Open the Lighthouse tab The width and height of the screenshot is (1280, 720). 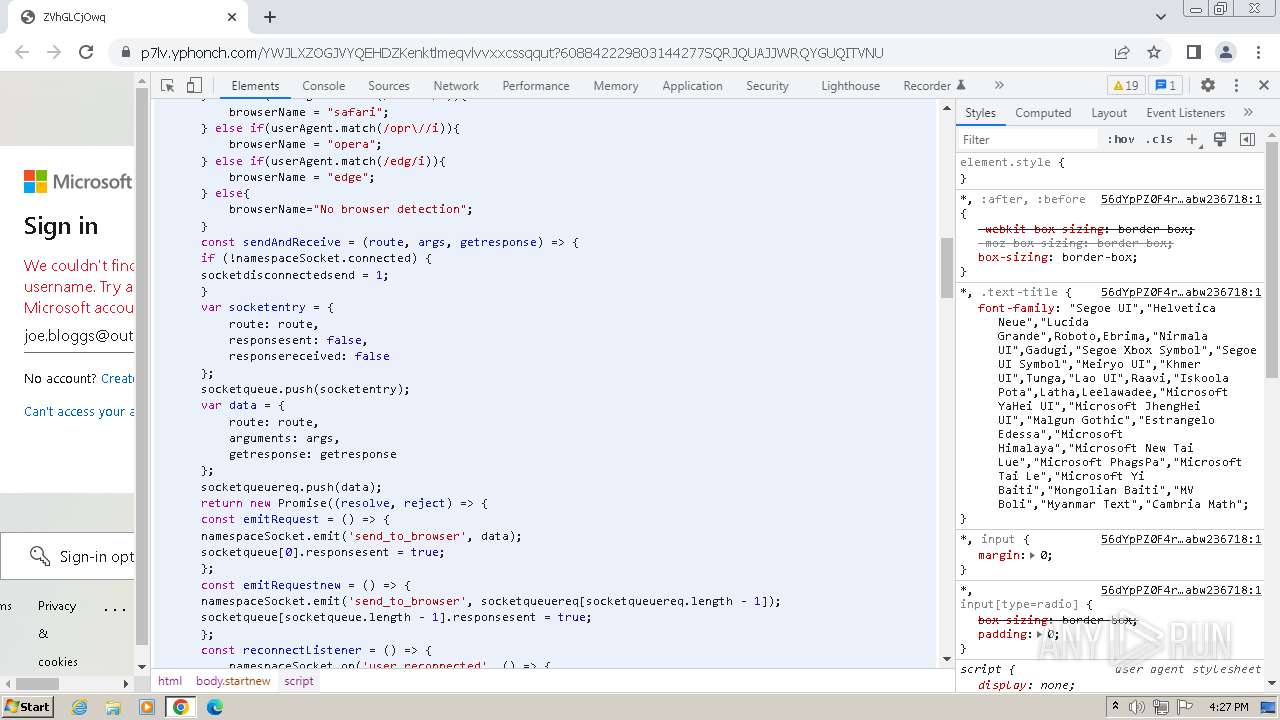pos(851,86)
